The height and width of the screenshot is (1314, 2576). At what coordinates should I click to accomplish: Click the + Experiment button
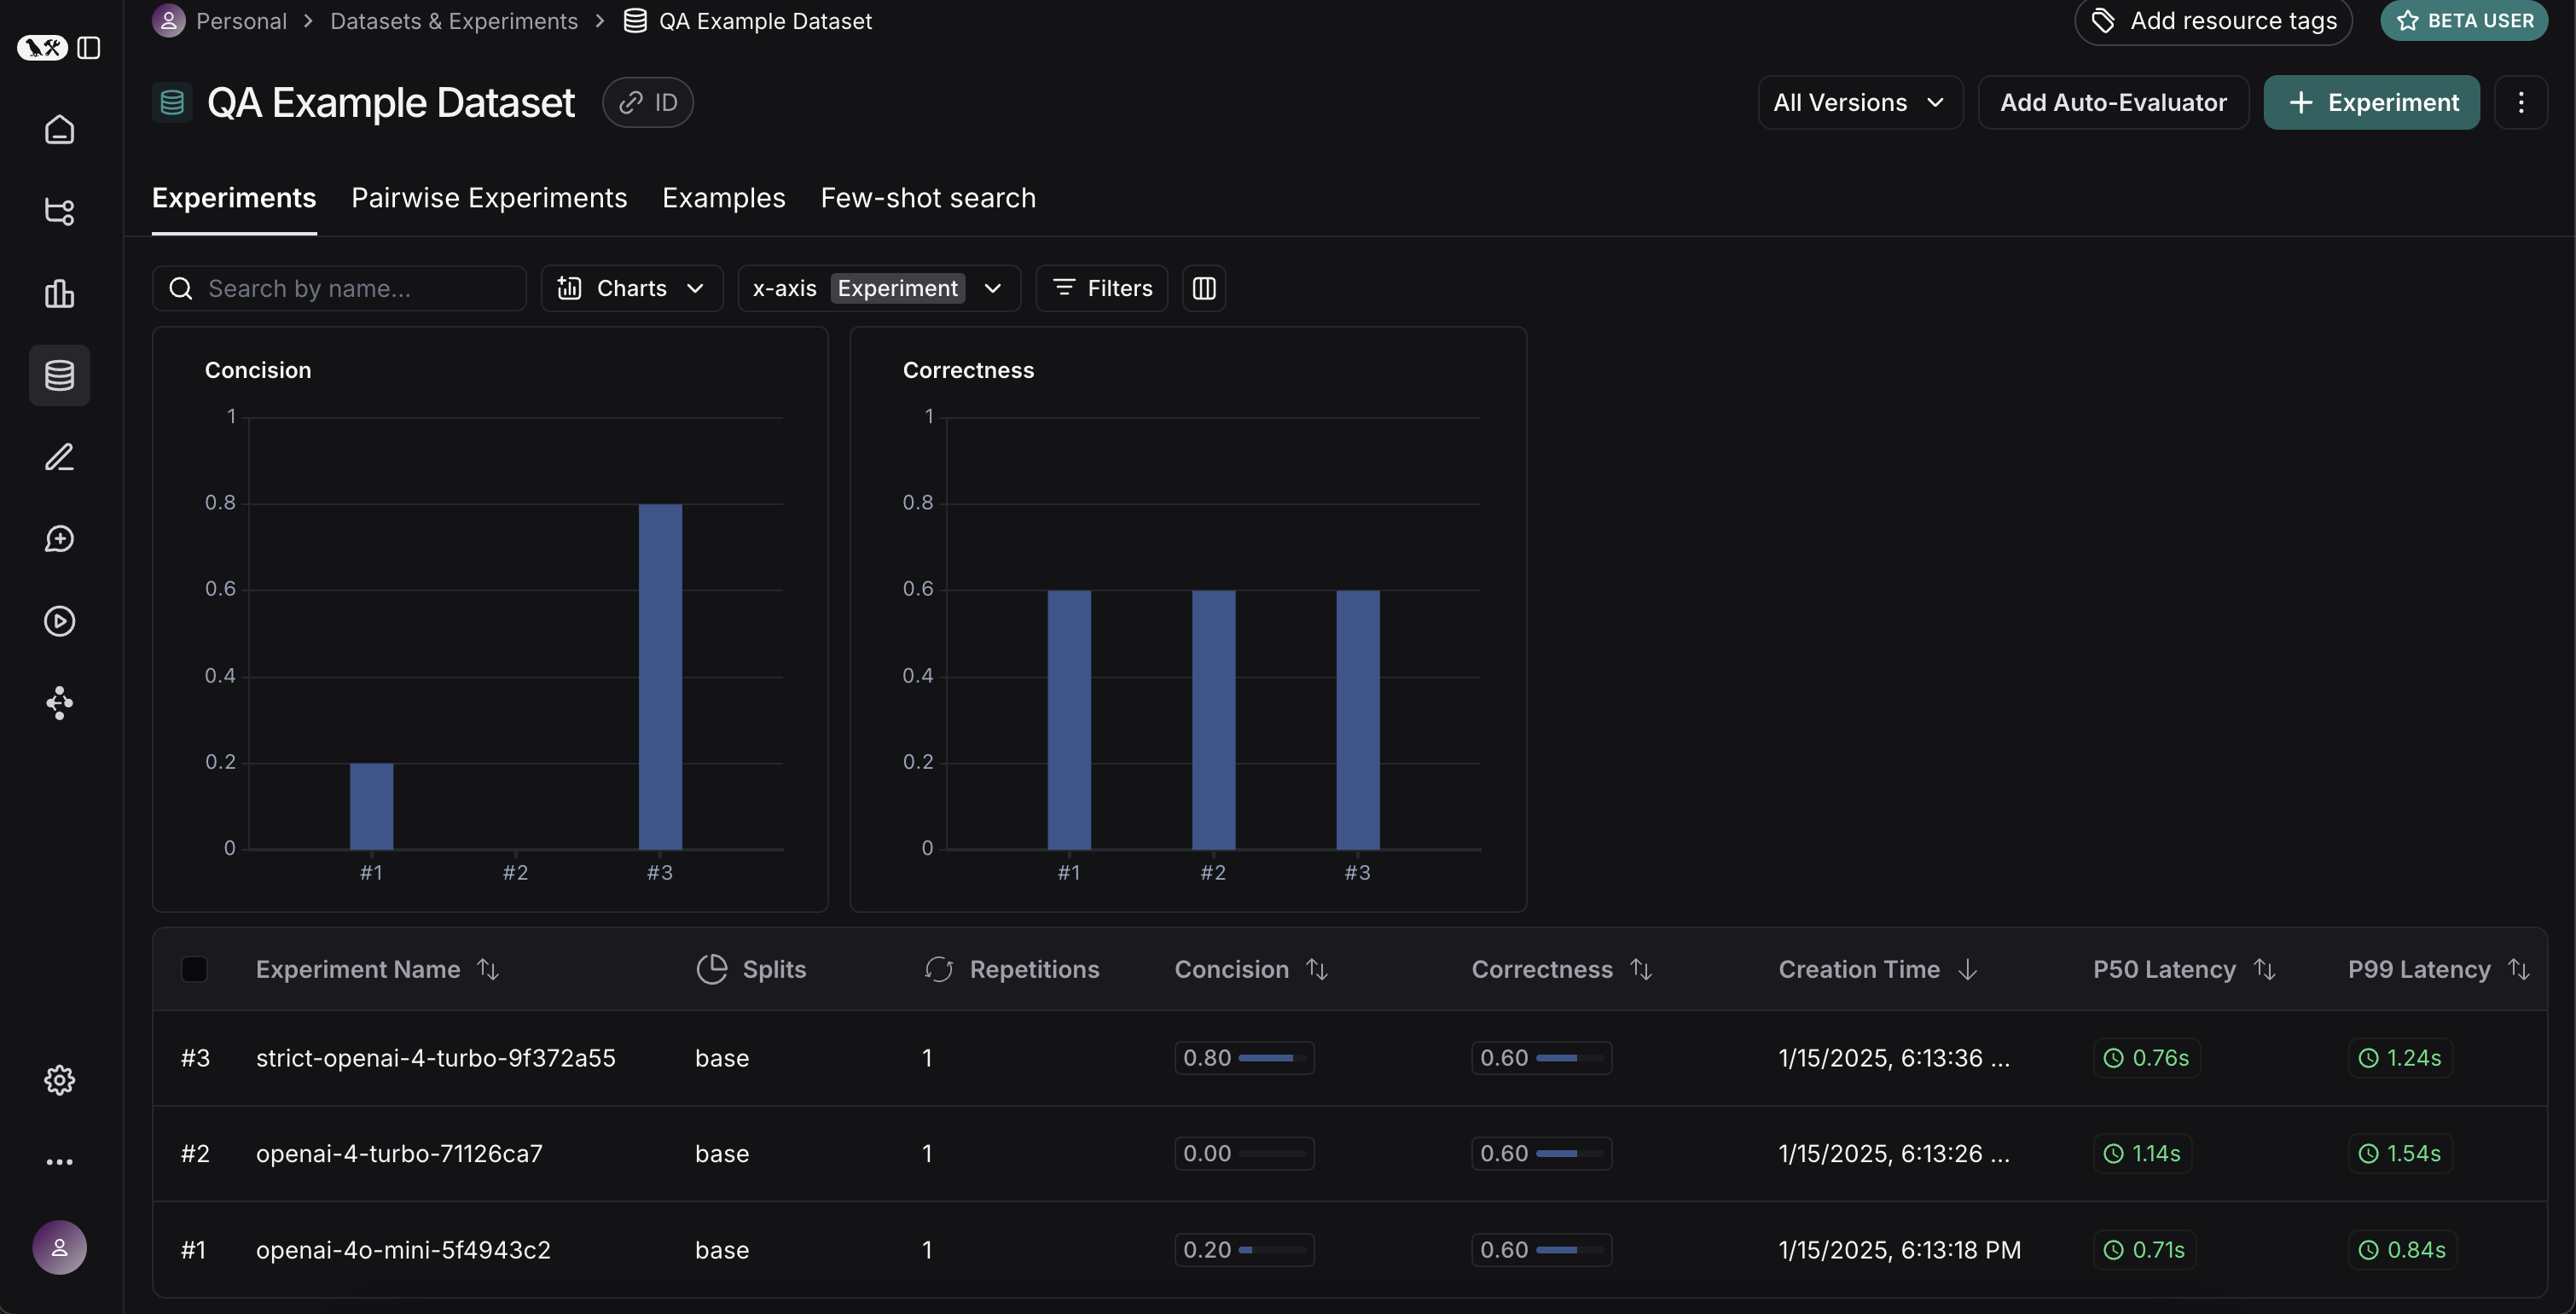[x=2371, y=102]
